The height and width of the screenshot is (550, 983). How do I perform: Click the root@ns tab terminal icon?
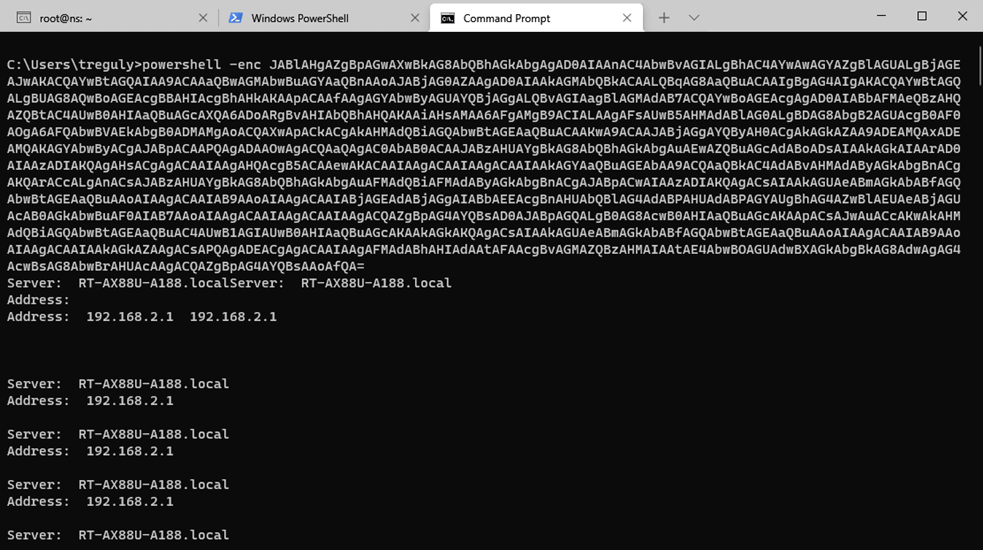pyautogui.click(x=22, y=18)
